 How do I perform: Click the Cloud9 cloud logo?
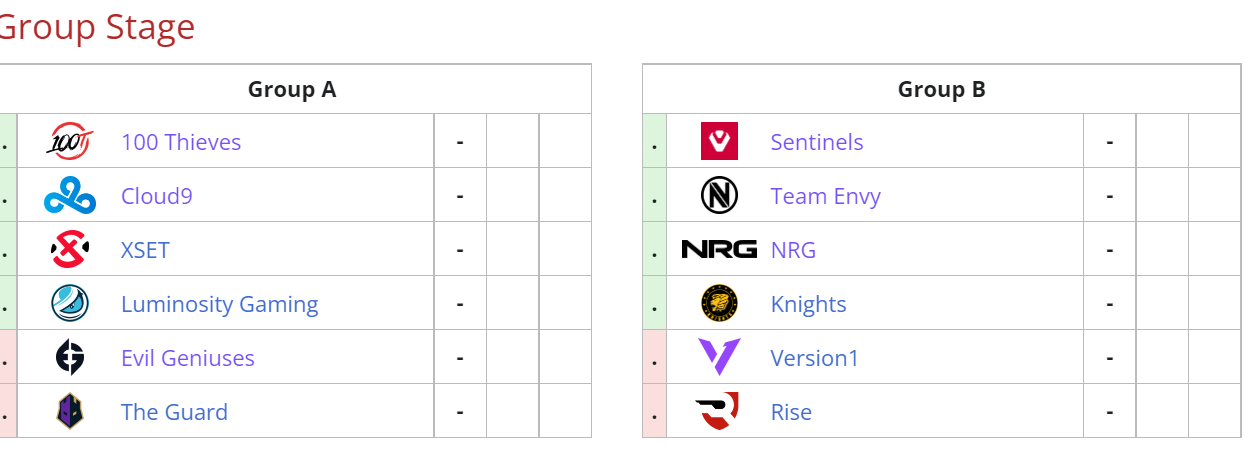point(70,196)
